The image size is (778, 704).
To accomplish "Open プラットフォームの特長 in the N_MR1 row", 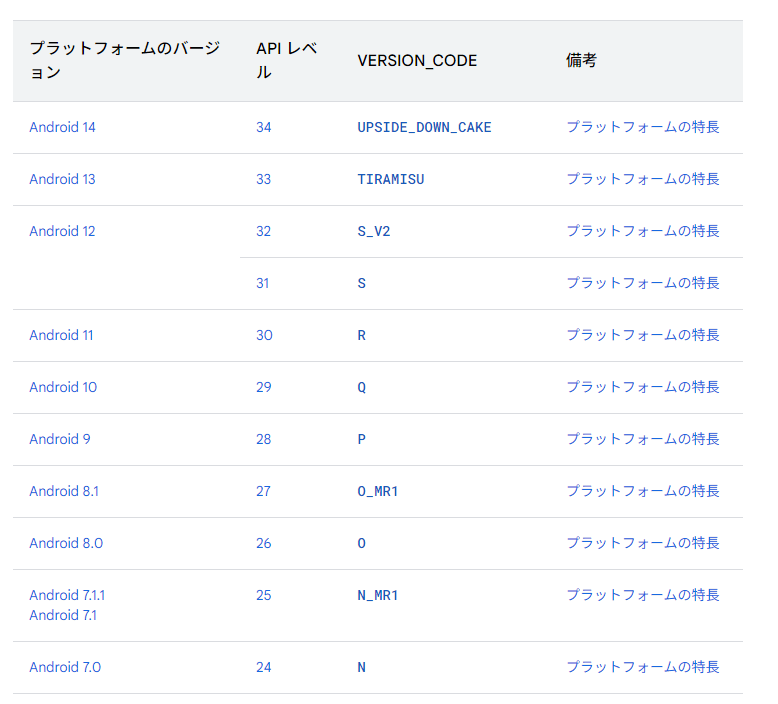I will [643, 595].
